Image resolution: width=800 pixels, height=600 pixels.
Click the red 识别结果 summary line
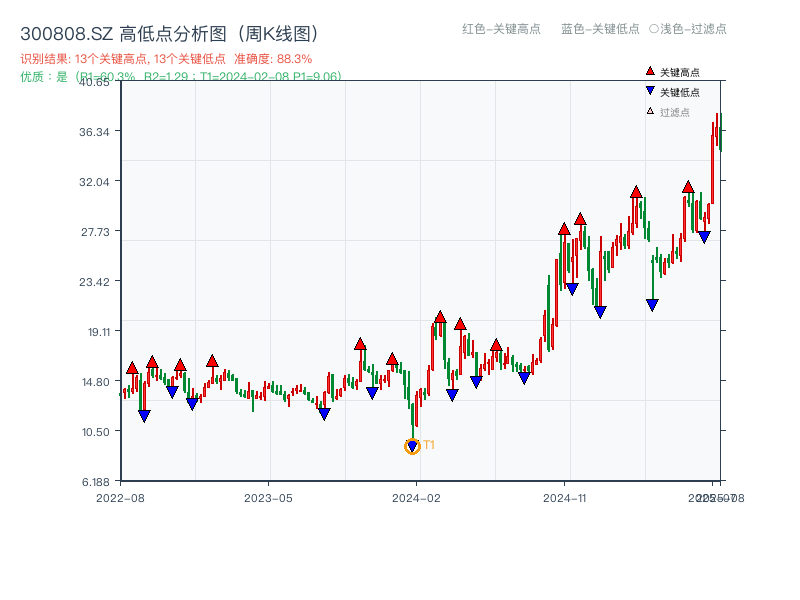pyautogui.click(x=166, y=59)
